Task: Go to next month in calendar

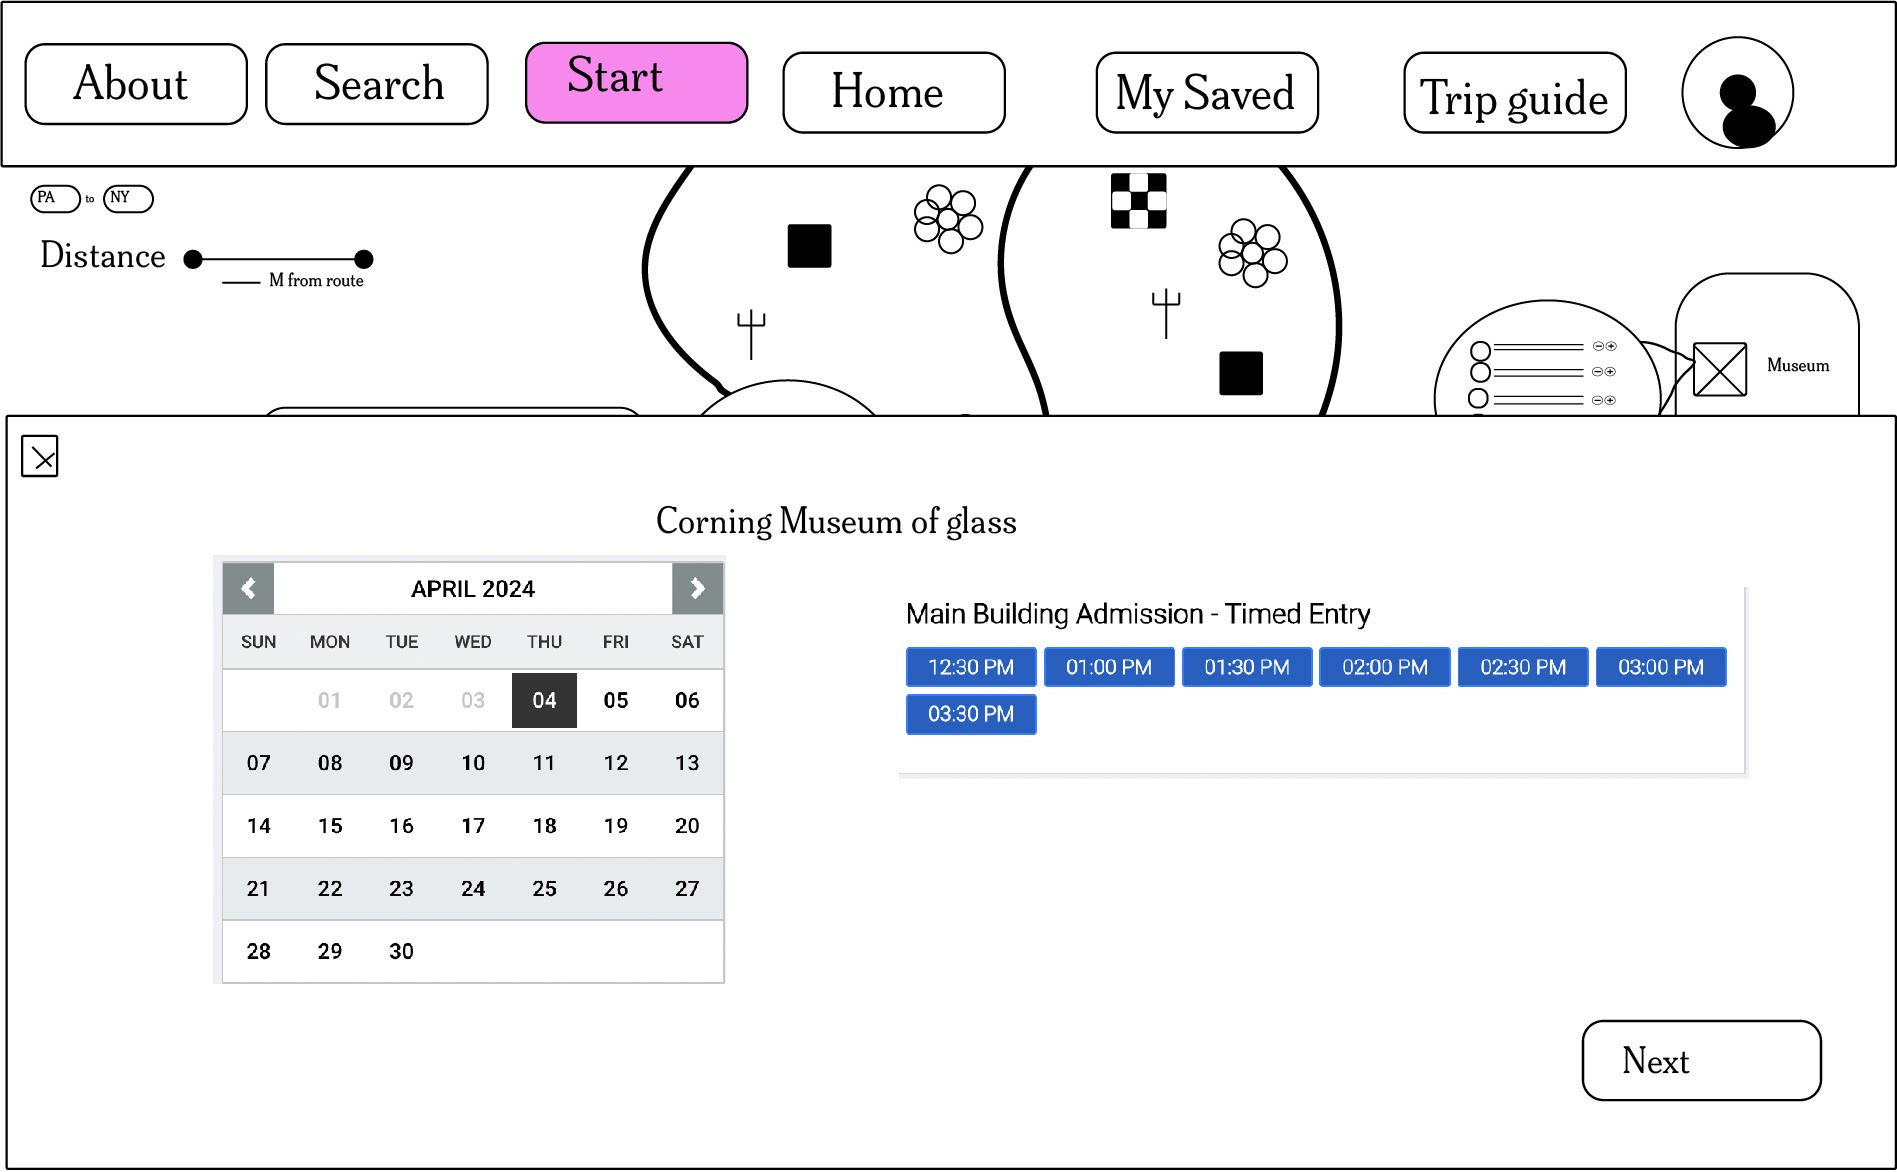Action: coord(697,588)
